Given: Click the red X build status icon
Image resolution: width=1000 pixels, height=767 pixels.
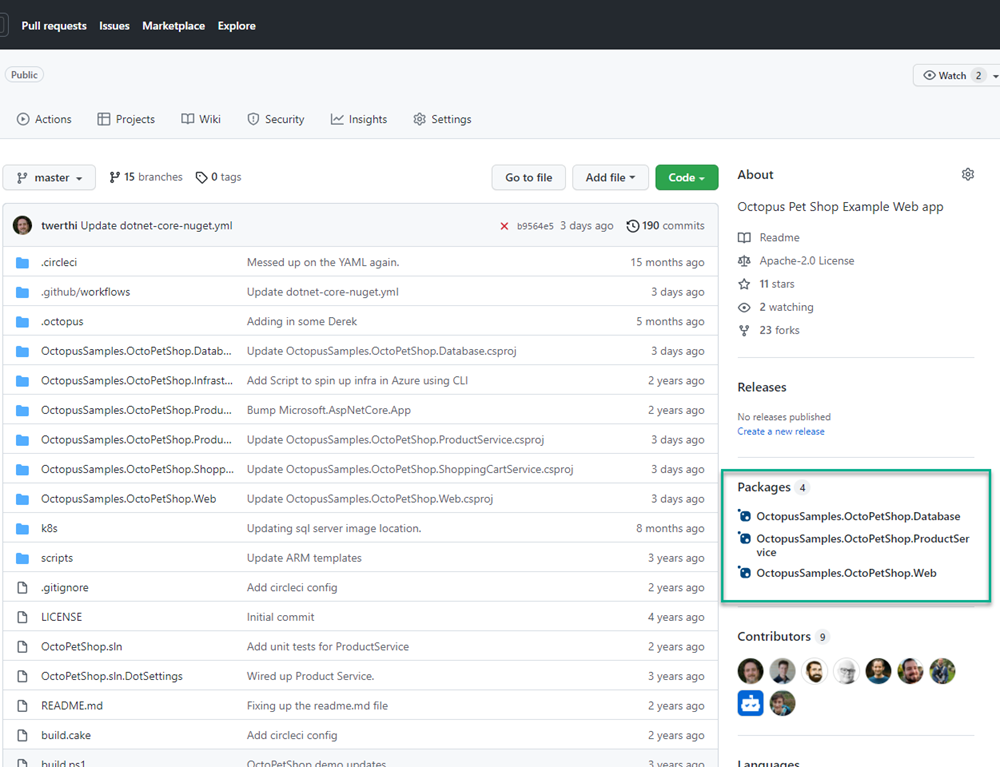Looking at the screenshot, I should pyautogui.click(x=504, y=225).
